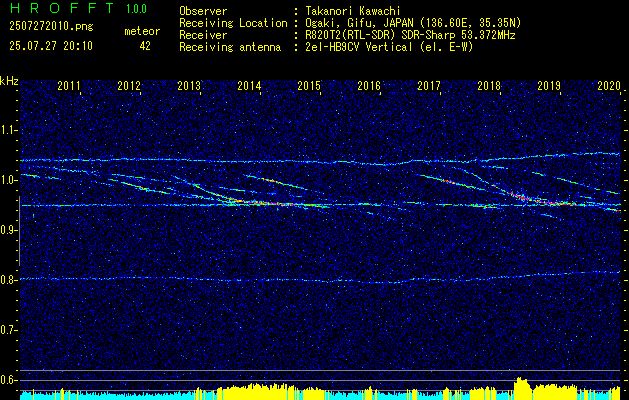The width and height of the screenshot is (629, 400).
Task: Select the observer name Takanori Kawachi
Action: [353, 11]
